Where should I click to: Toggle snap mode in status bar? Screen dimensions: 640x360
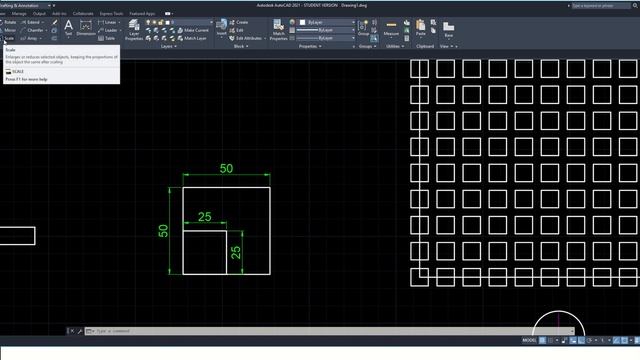pyautogui.click(x=551, y=340)
